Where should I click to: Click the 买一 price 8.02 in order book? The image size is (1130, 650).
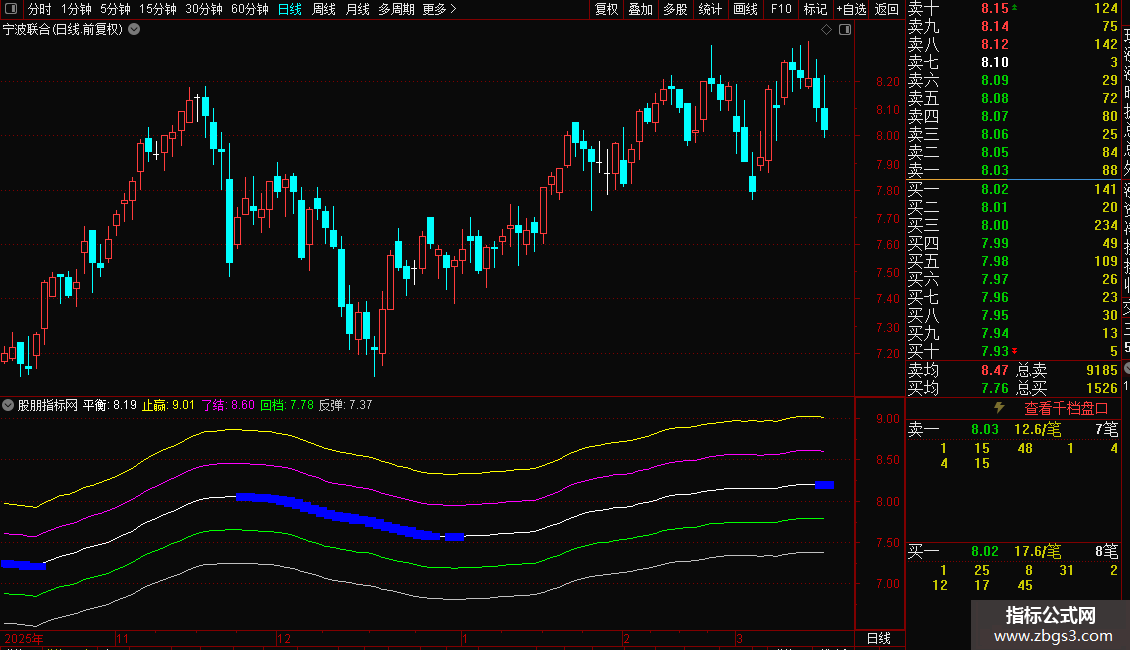pyautogui.click(x=995, y=189)
